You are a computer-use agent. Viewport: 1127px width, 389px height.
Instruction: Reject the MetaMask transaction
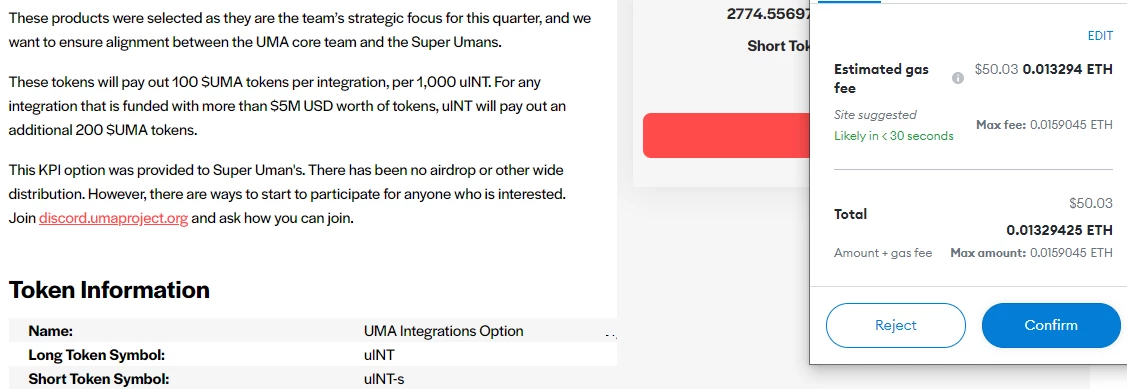coord(896,325)
